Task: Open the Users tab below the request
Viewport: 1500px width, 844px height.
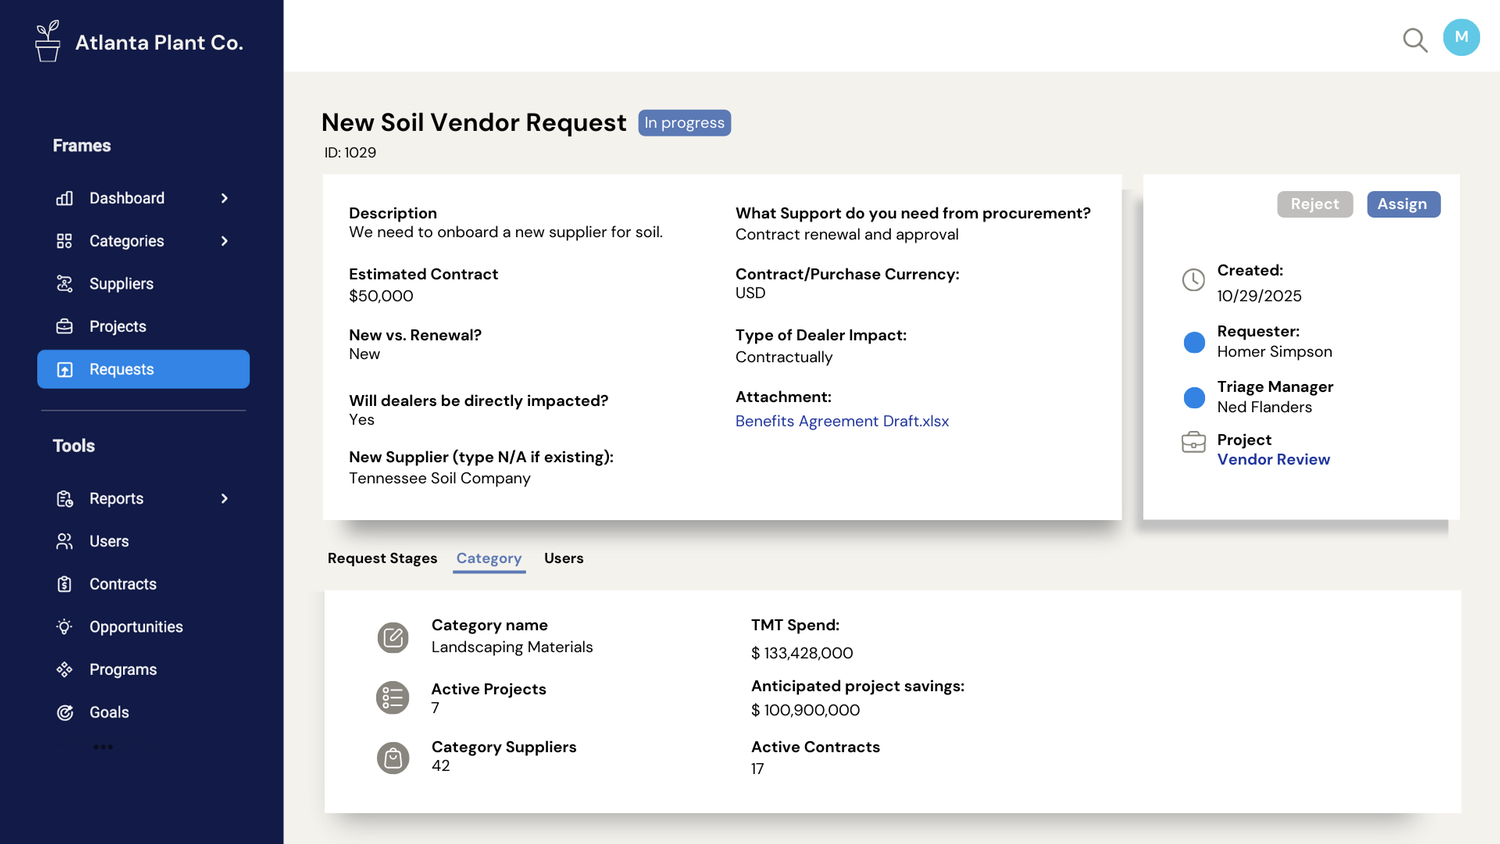Action: 563,558
